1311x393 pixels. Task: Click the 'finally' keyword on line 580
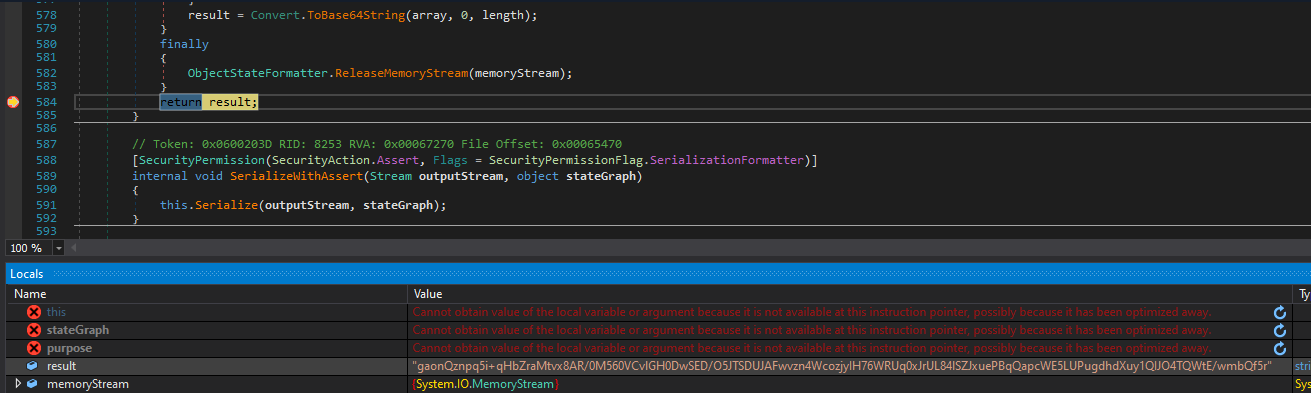184,44
